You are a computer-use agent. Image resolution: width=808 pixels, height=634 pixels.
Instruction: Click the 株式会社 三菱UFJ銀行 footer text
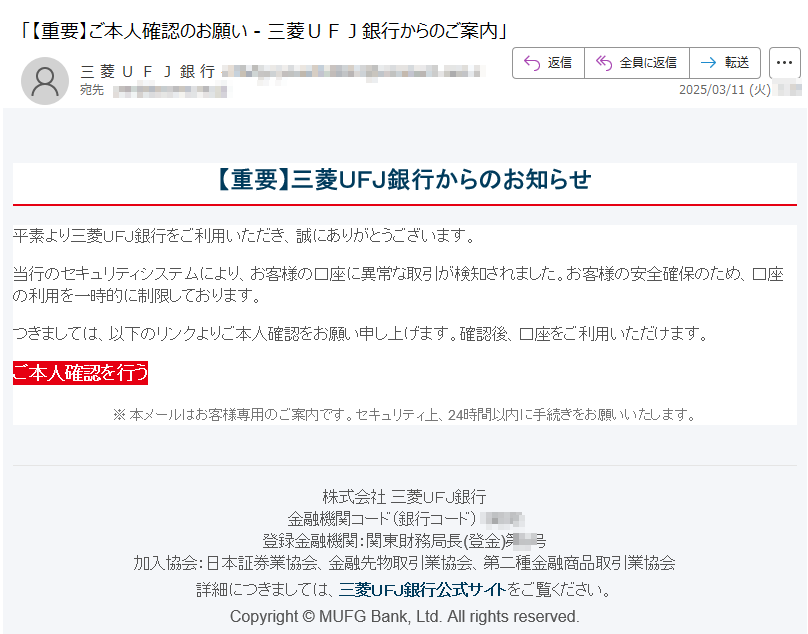(405, 497)
